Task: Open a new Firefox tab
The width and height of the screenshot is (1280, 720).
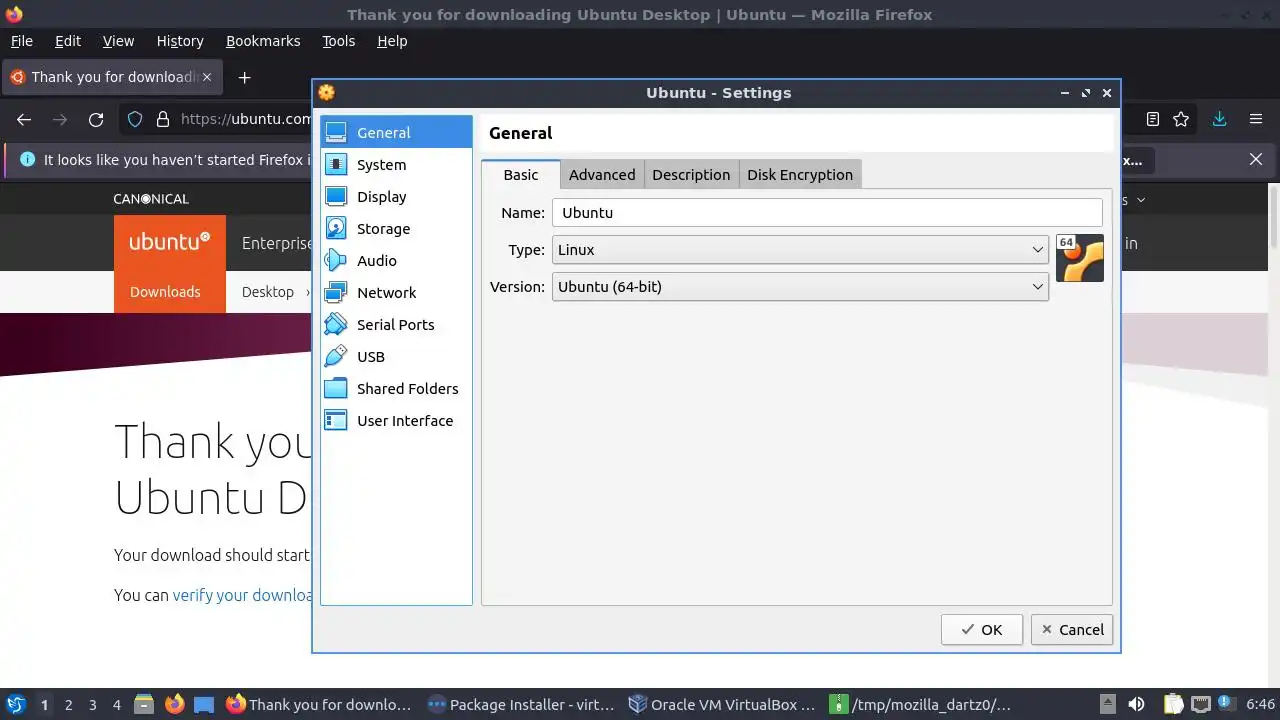Action: tap(244, 77)
